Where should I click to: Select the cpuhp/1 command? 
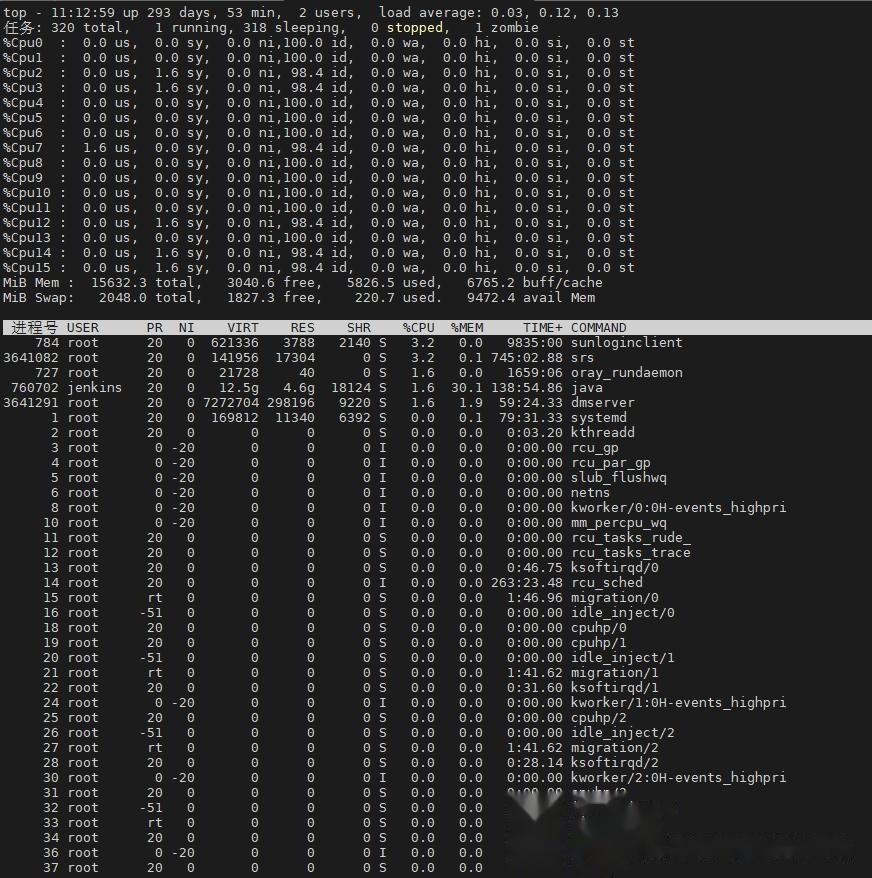(598, 643)
